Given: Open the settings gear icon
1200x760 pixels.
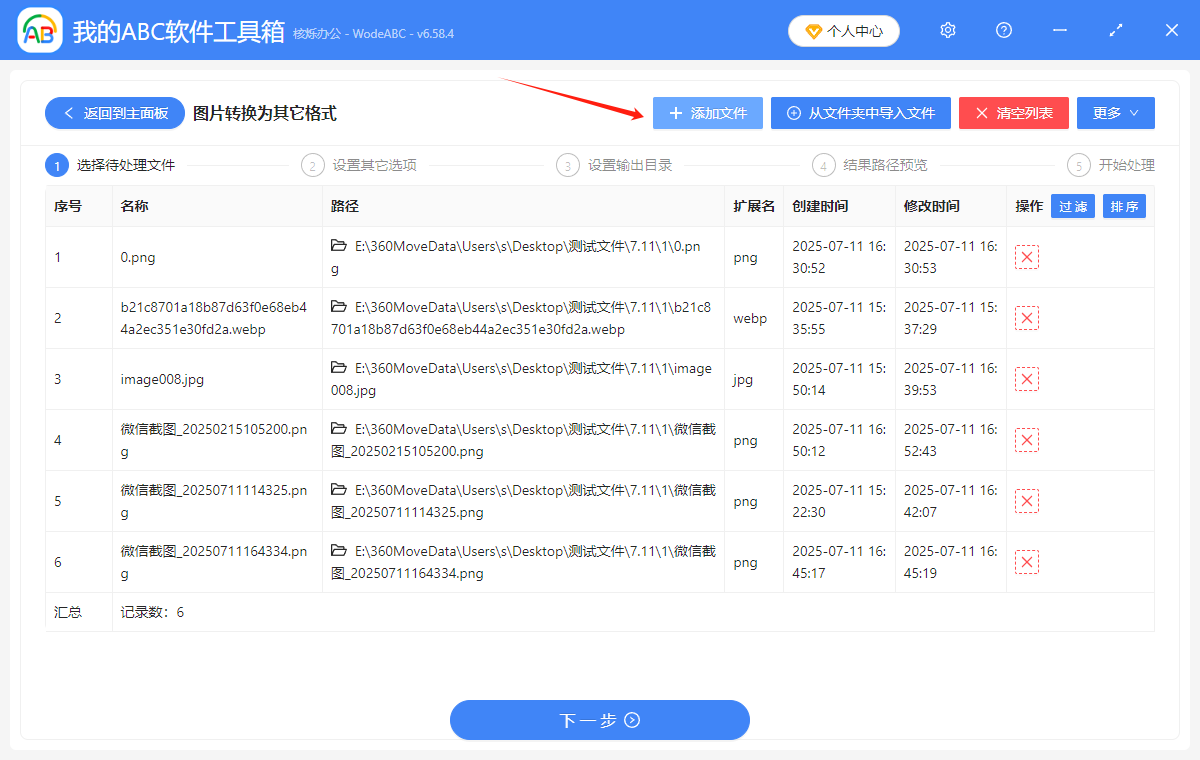Looking at the screenshot, I should [947, 30].
